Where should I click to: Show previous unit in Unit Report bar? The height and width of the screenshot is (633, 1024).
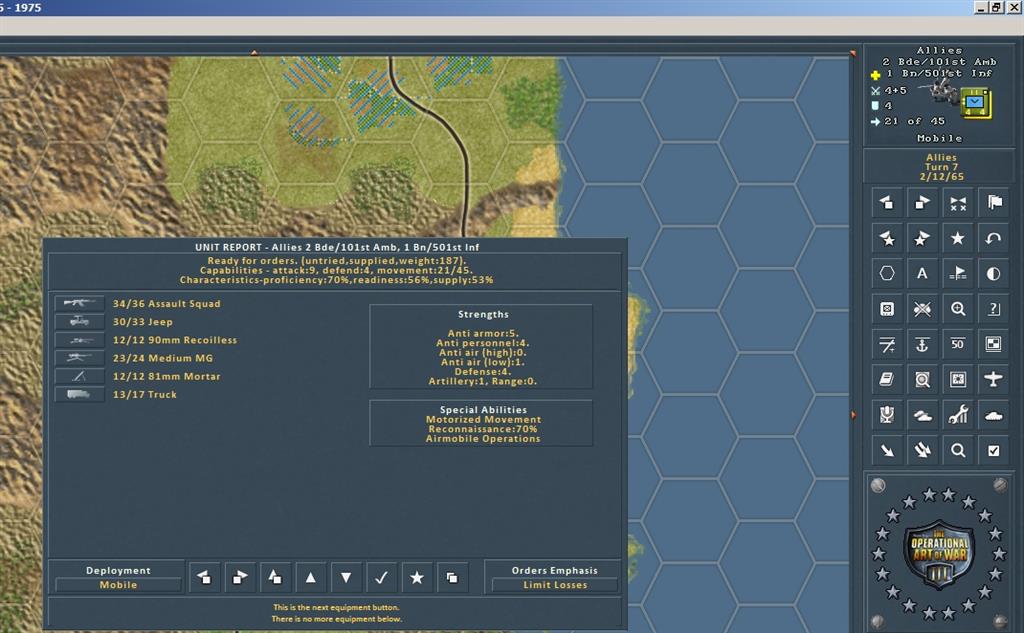204,577
